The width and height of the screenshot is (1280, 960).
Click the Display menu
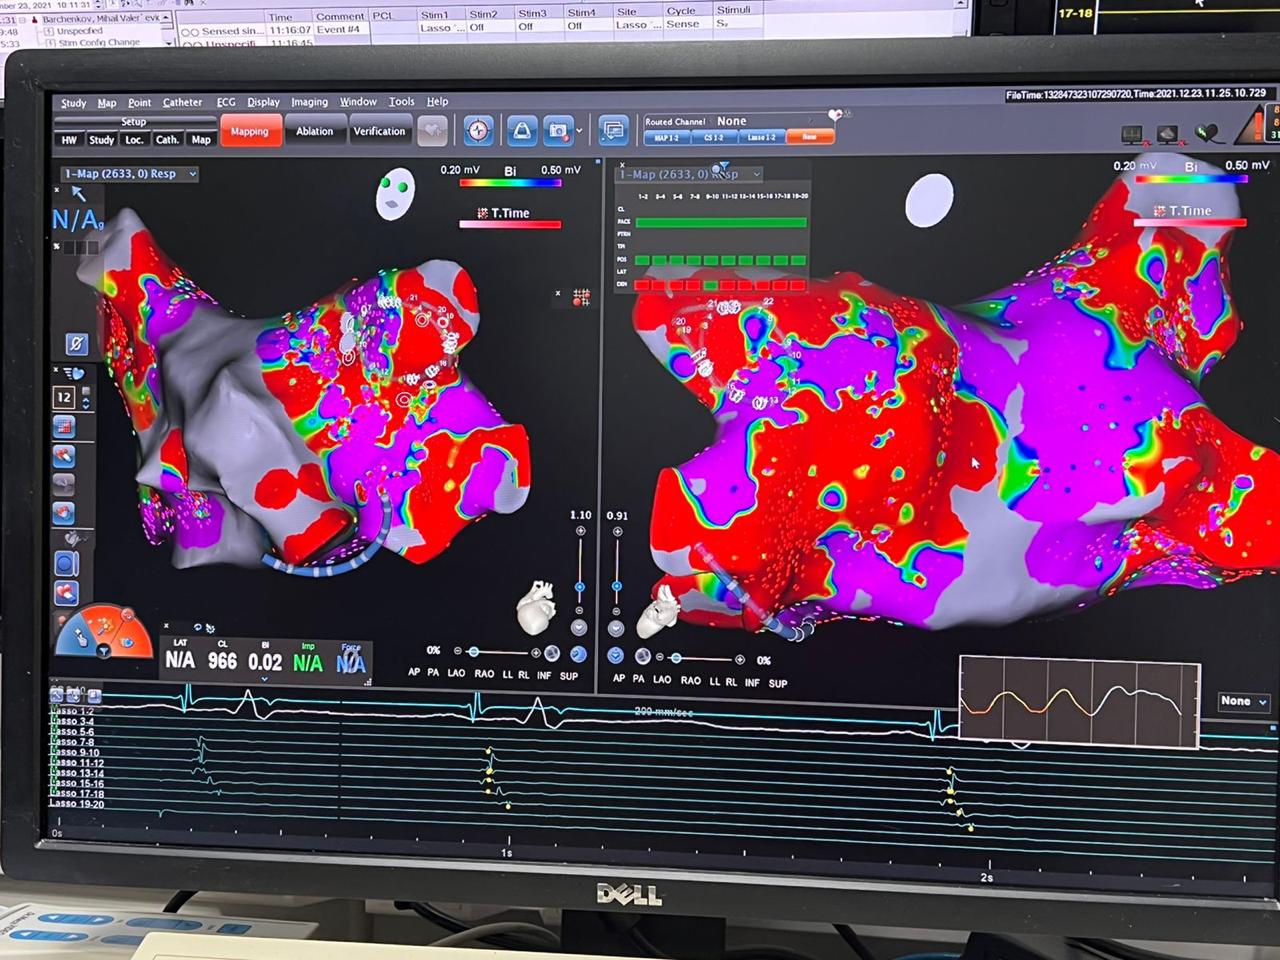coord(263,102)
